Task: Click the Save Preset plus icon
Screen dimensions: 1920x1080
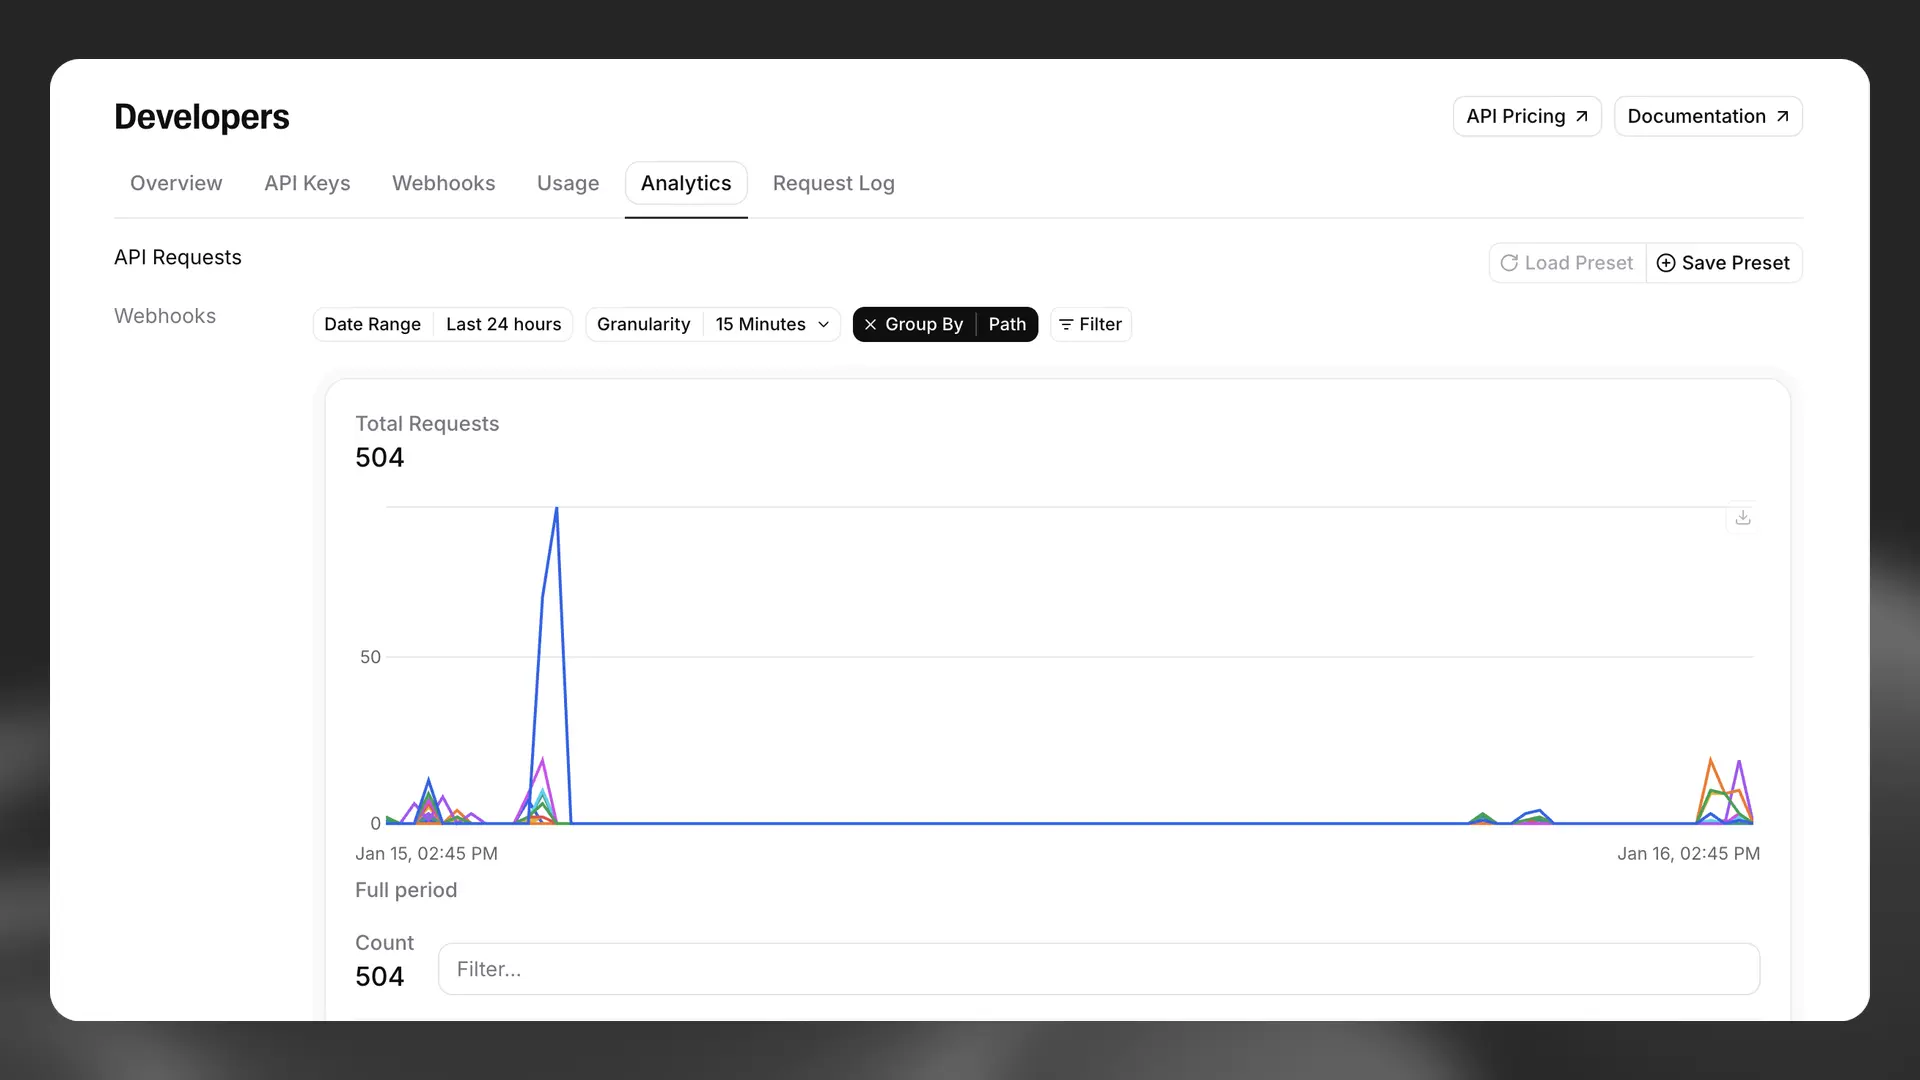Action: coord(1666,263)
